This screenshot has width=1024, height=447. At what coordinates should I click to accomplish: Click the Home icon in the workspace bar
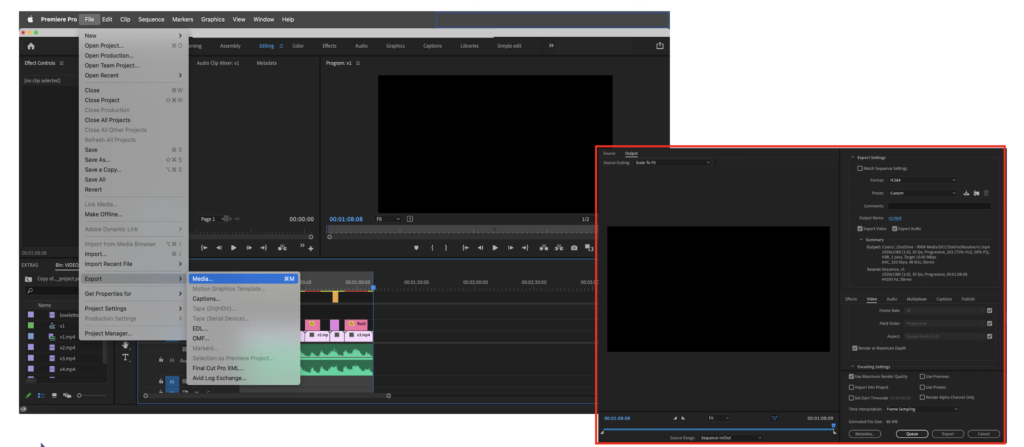coord(30,46)
